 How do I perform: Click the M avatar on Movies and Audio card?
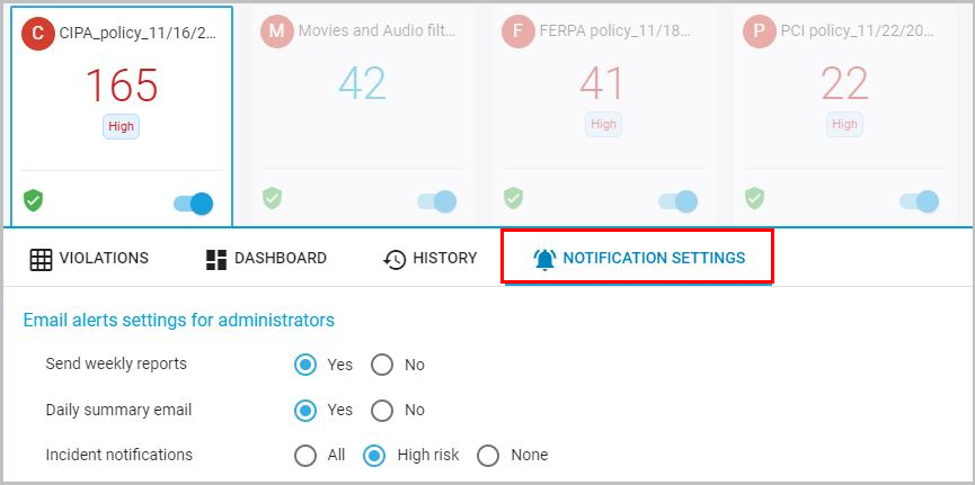click(277, 32)
